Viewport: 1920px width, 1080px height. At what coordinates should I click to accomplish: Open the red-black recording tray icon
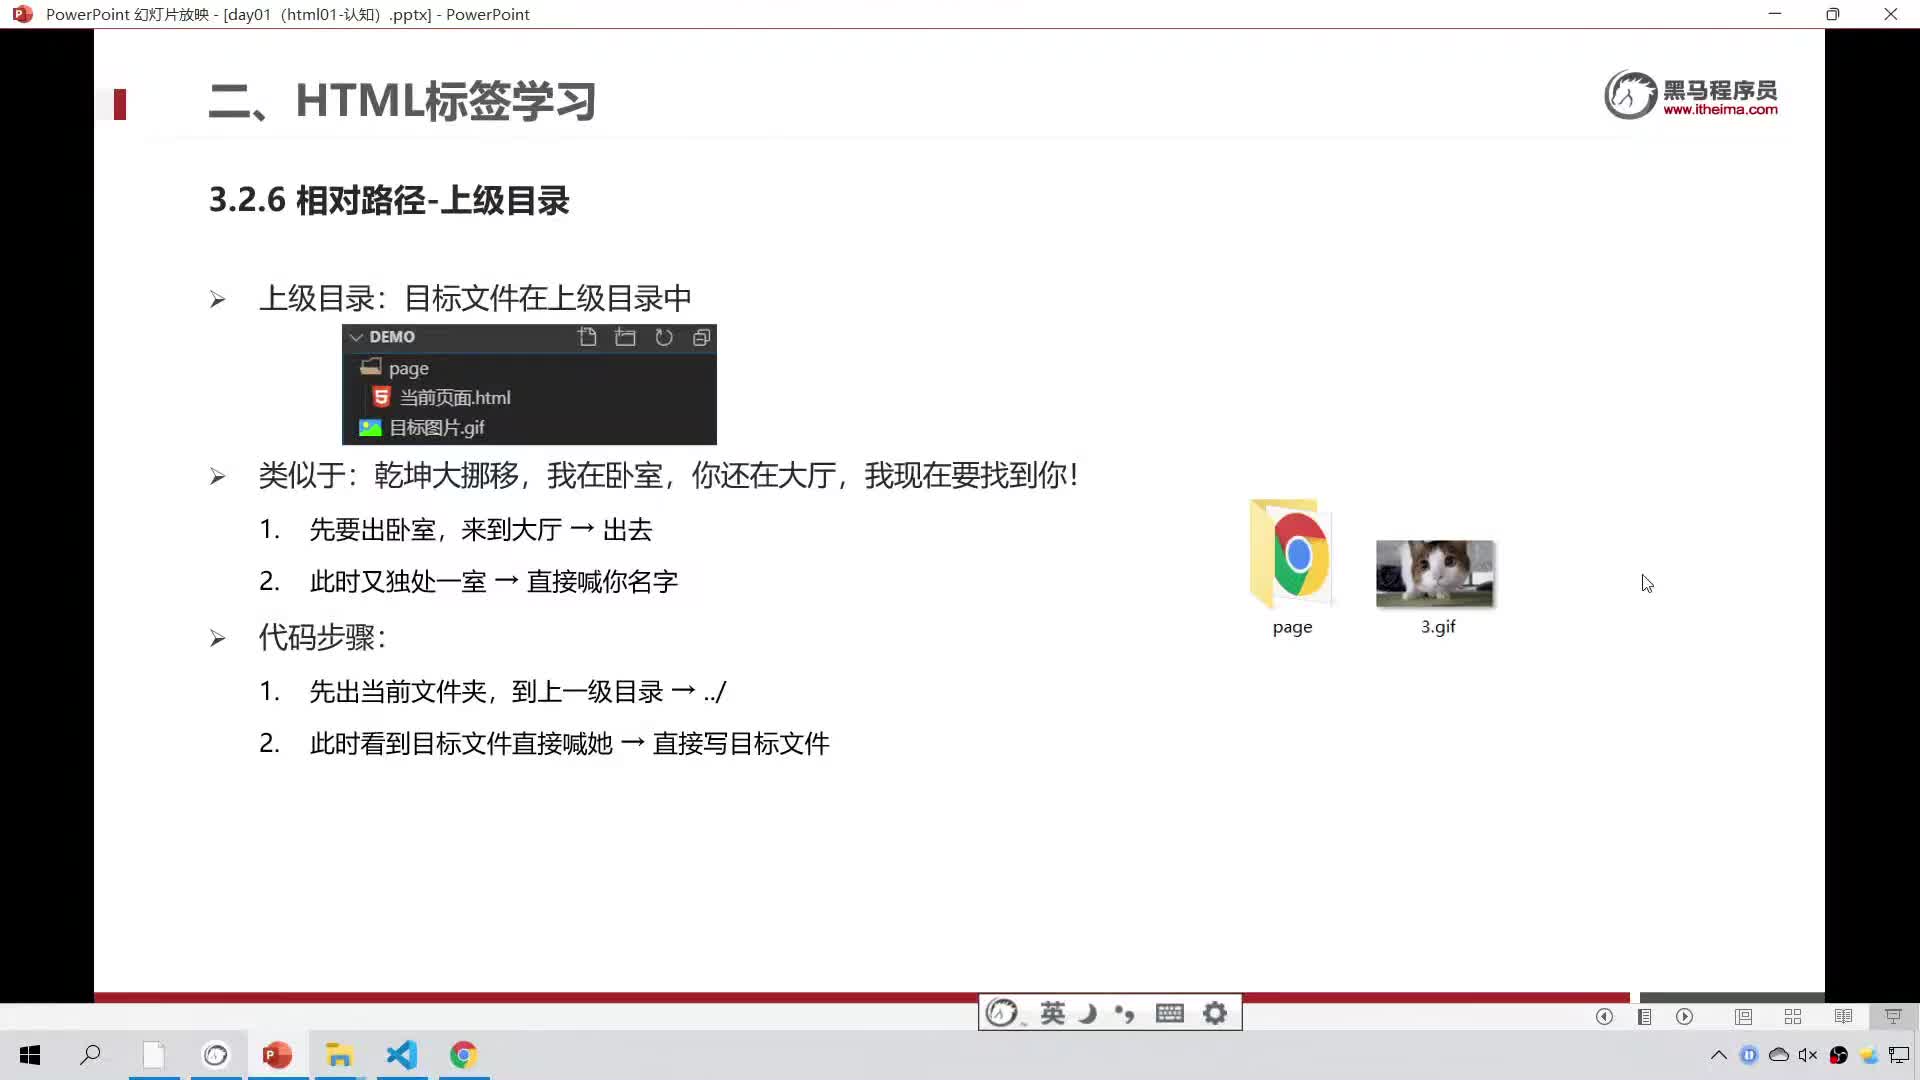(1838, 1055)
